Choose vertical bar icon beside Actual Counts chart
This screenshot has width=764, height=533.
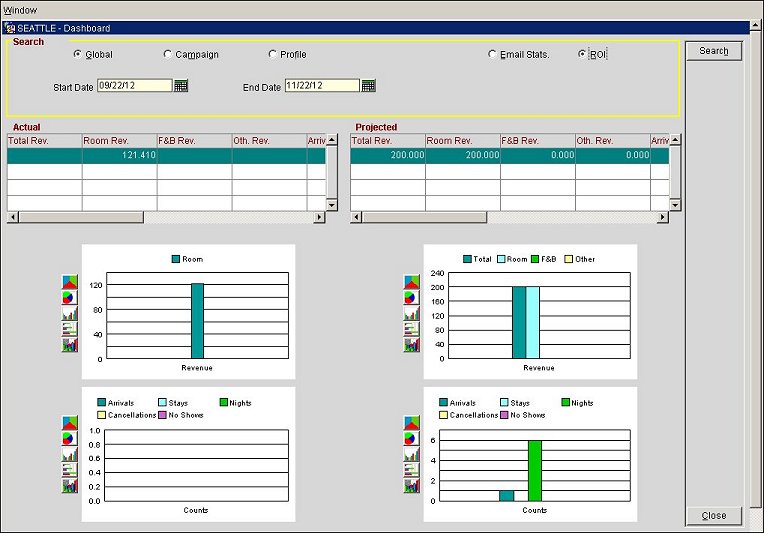tap(70, 454)
